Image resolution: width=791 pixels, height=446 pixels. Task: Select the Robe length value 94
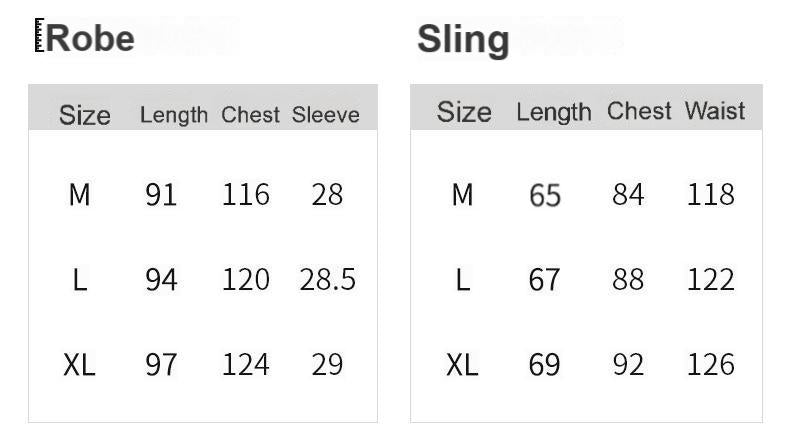point(161,280)
